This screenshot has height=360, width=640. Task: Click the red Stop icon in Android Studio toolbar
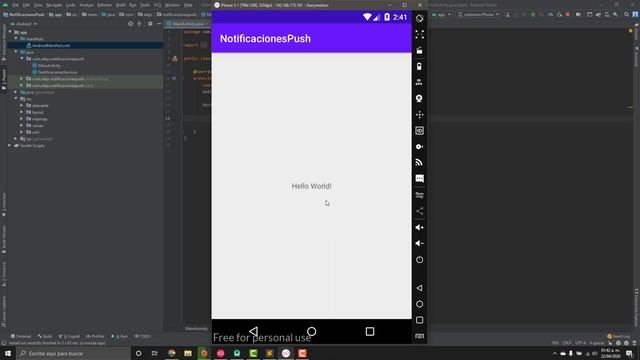click(x=568, y=14)
